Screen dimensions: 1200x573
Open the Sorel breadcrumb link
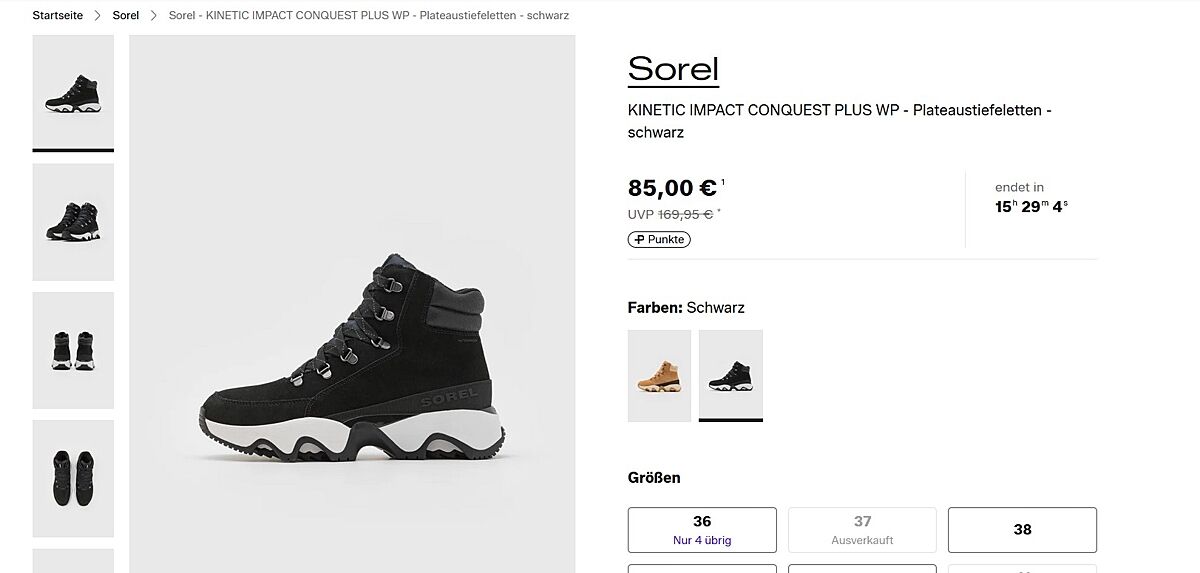[126, 16]
